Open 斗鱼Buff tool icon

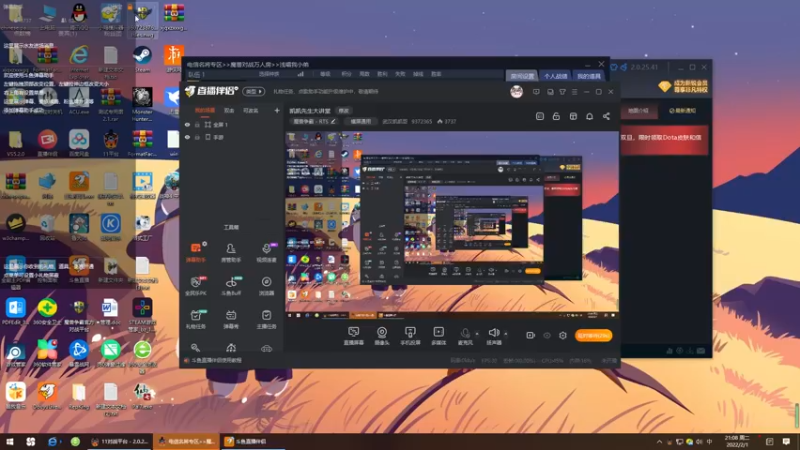click(x=231, y=286)
